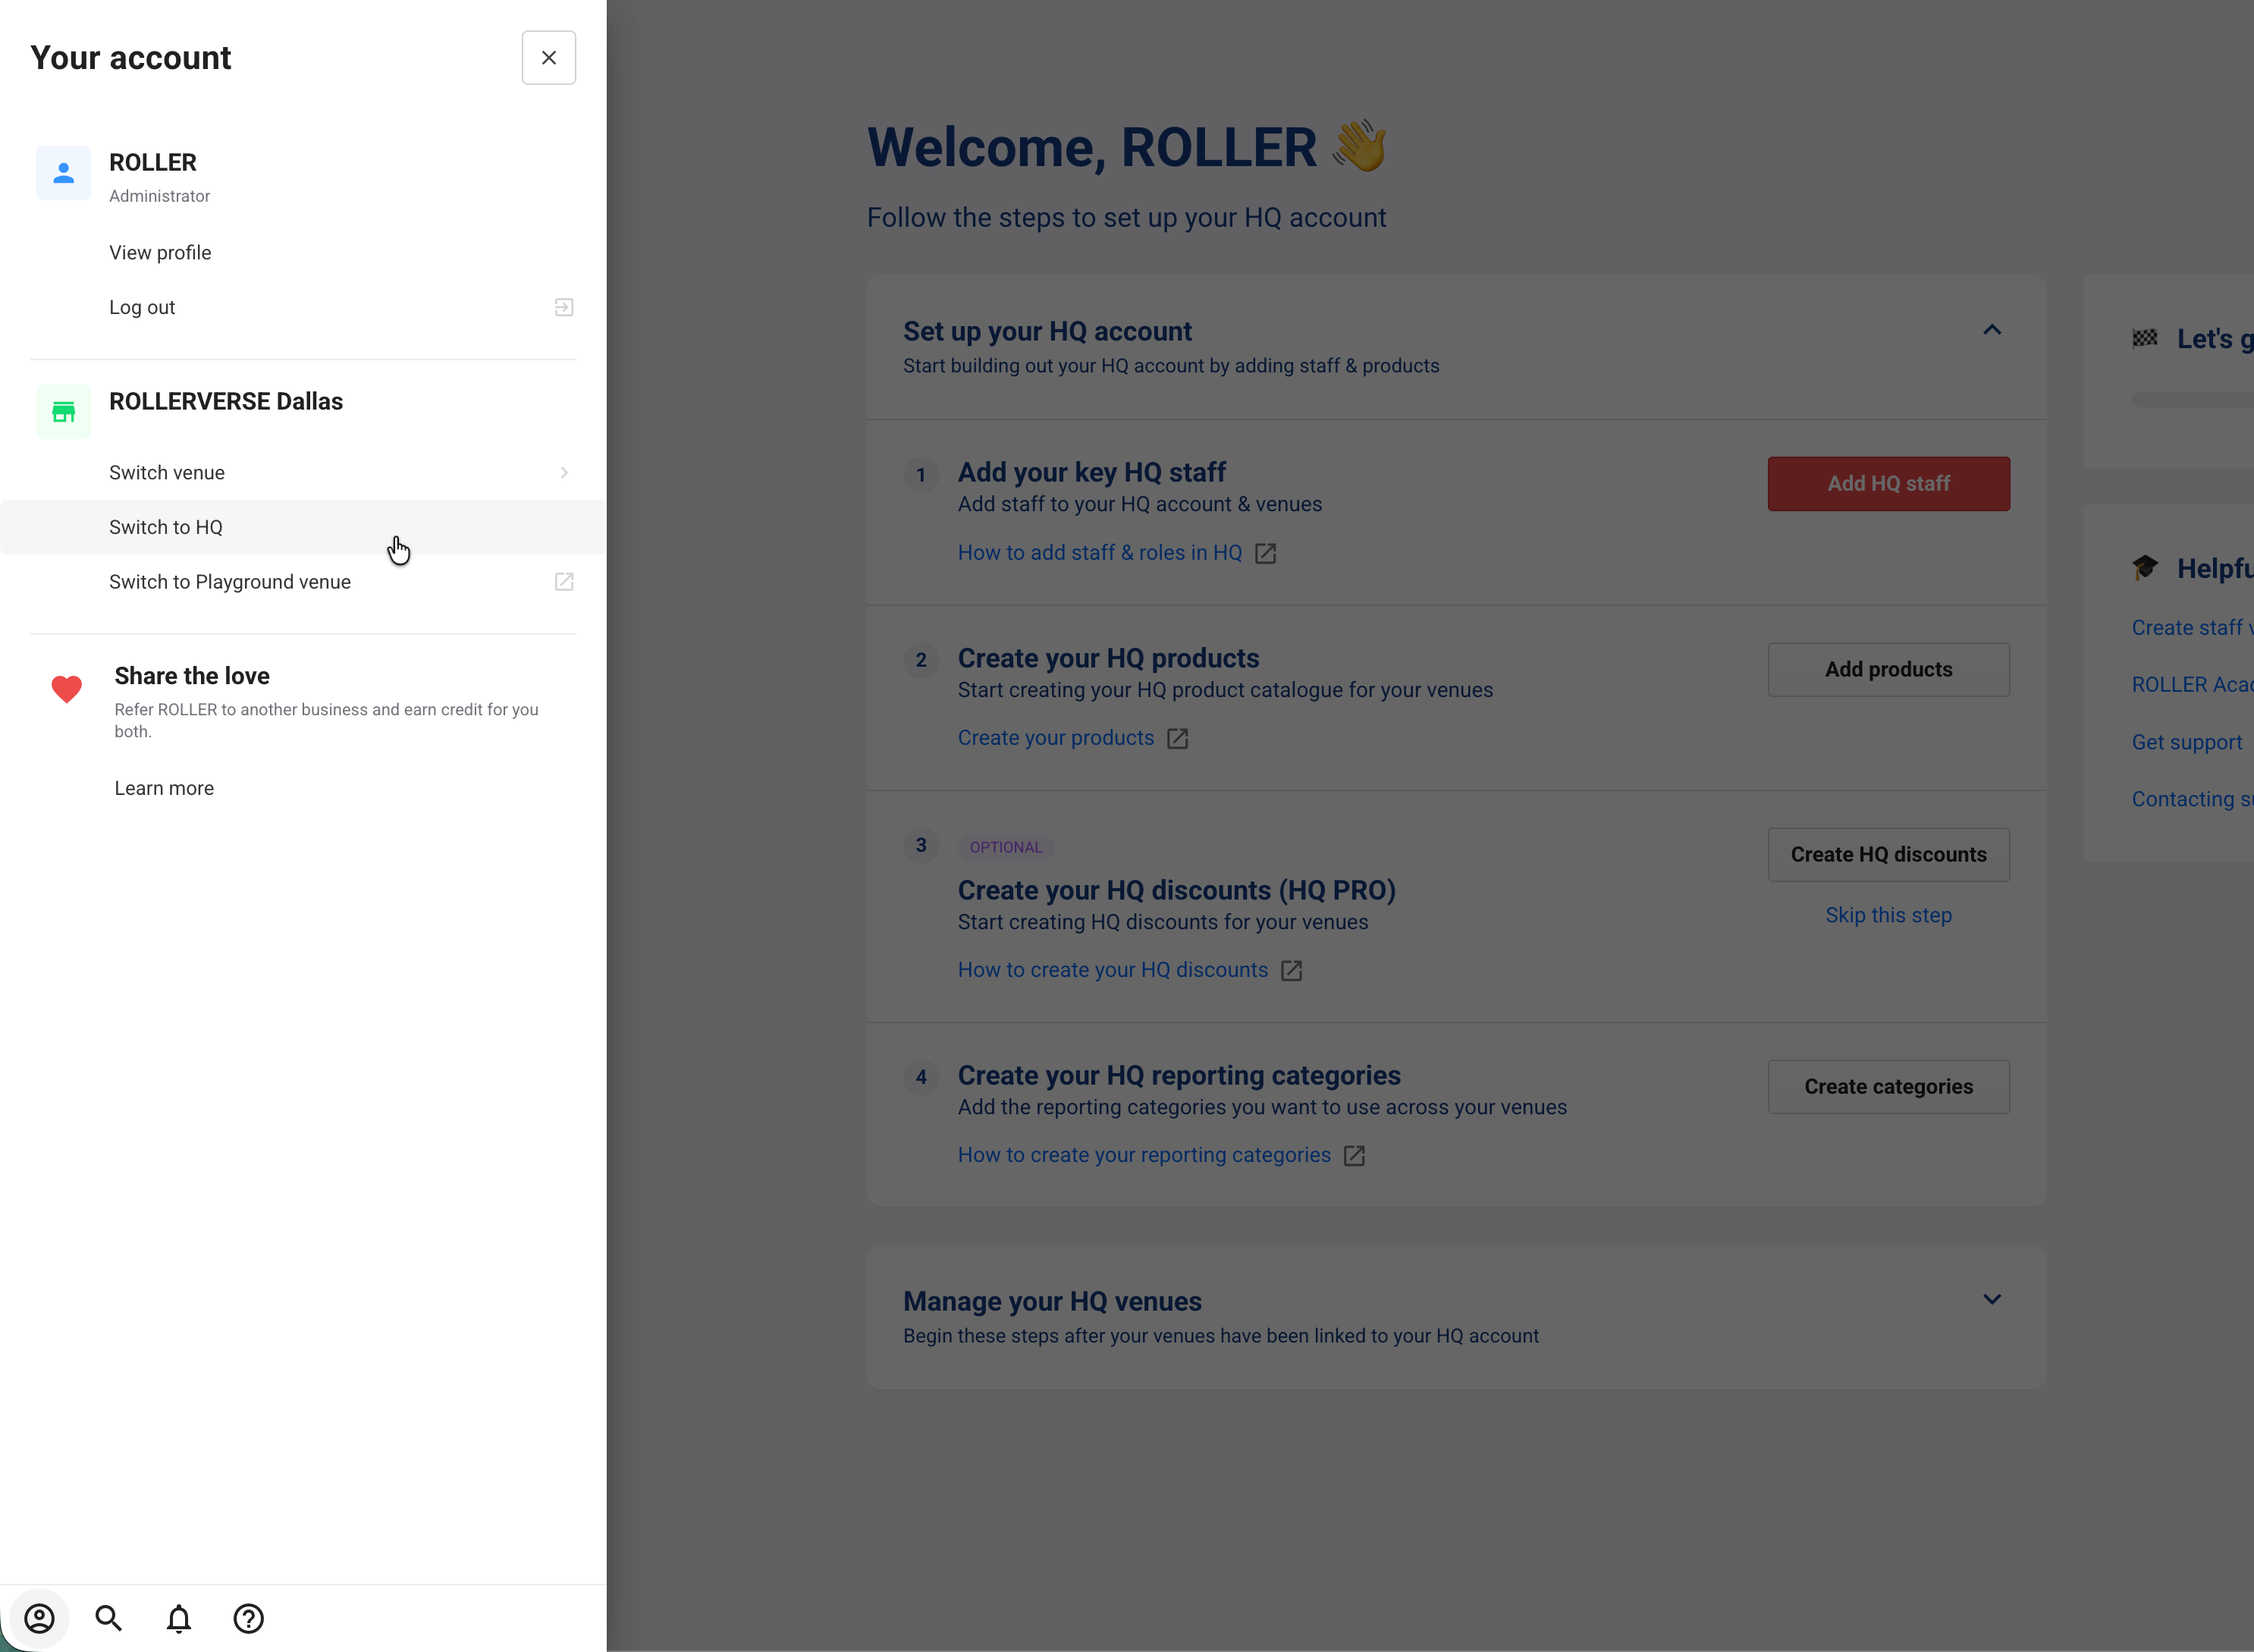Click the Add HQ staff button

1888,484
